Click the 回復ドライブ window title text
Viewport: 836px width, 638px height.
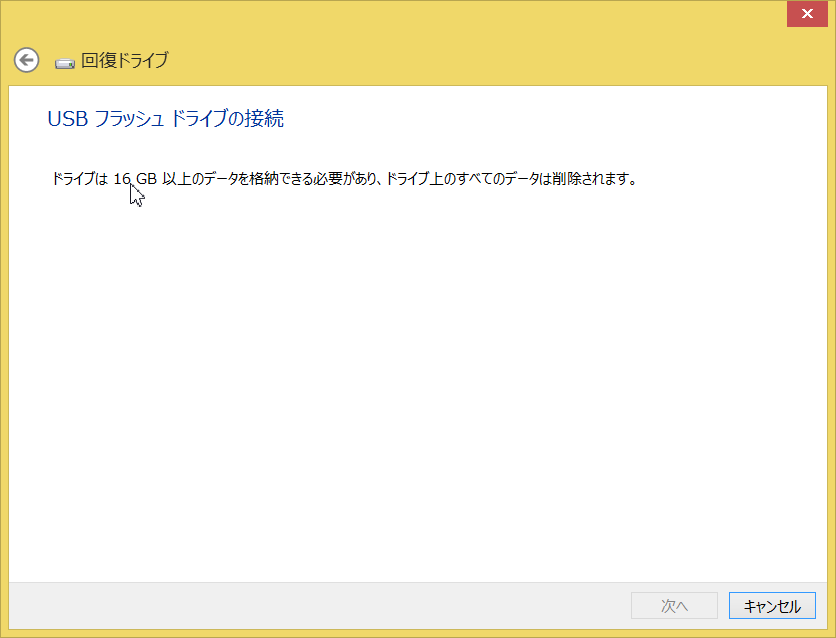(124, 60)
